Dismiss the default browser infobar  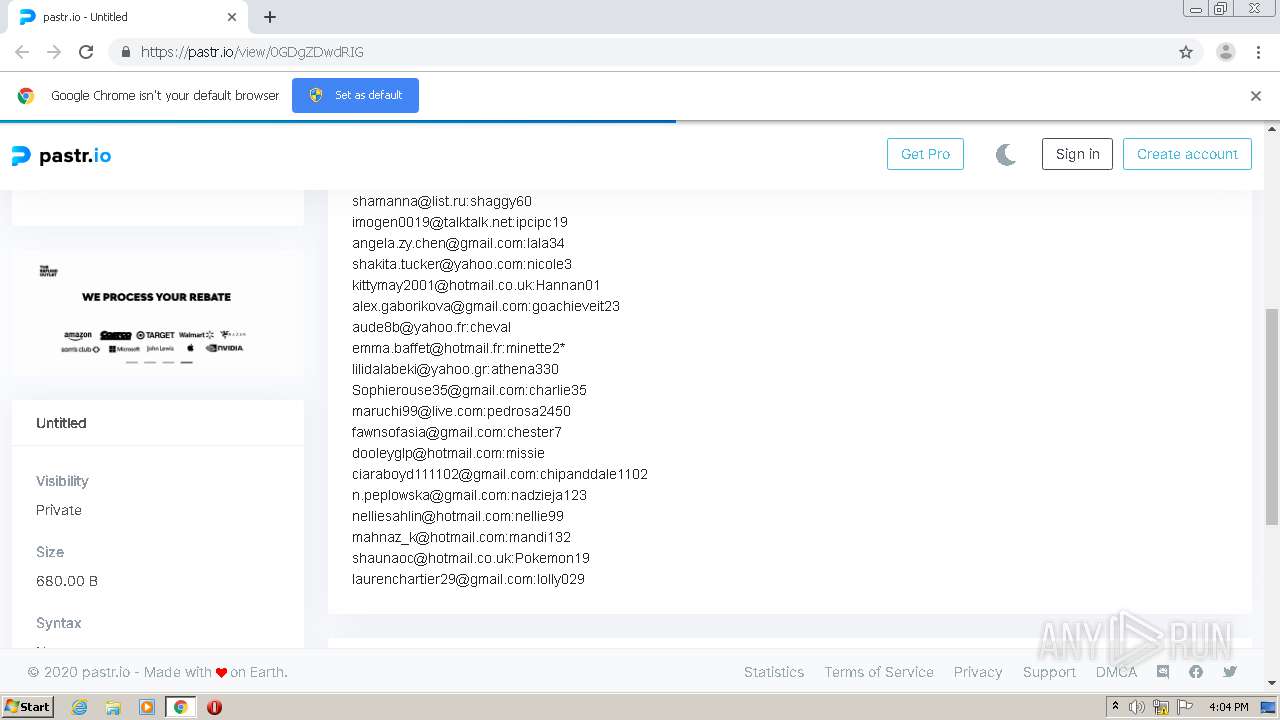click(1256, 96)
